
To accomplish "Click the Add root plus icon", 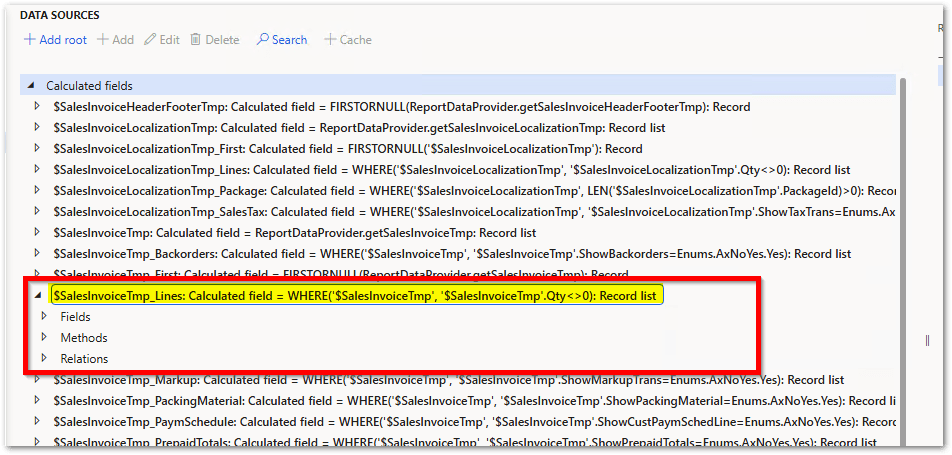I will pyautogui.click(x=30, y=40).
